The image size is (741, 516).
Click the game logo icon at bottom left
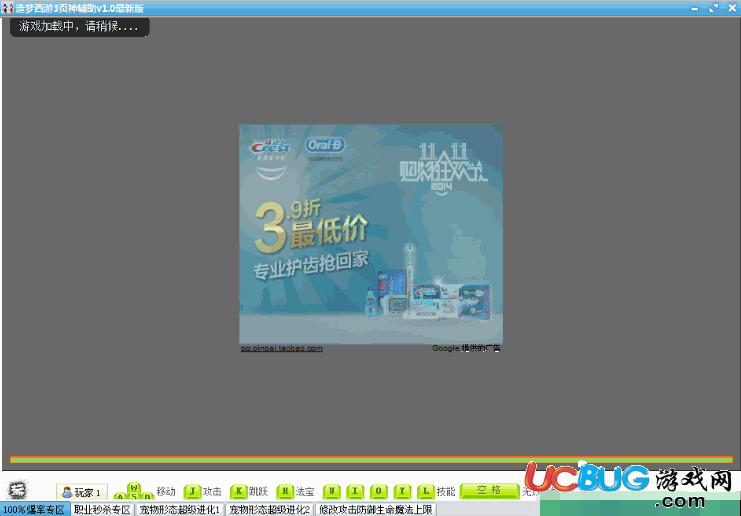(x=18, y=490)
